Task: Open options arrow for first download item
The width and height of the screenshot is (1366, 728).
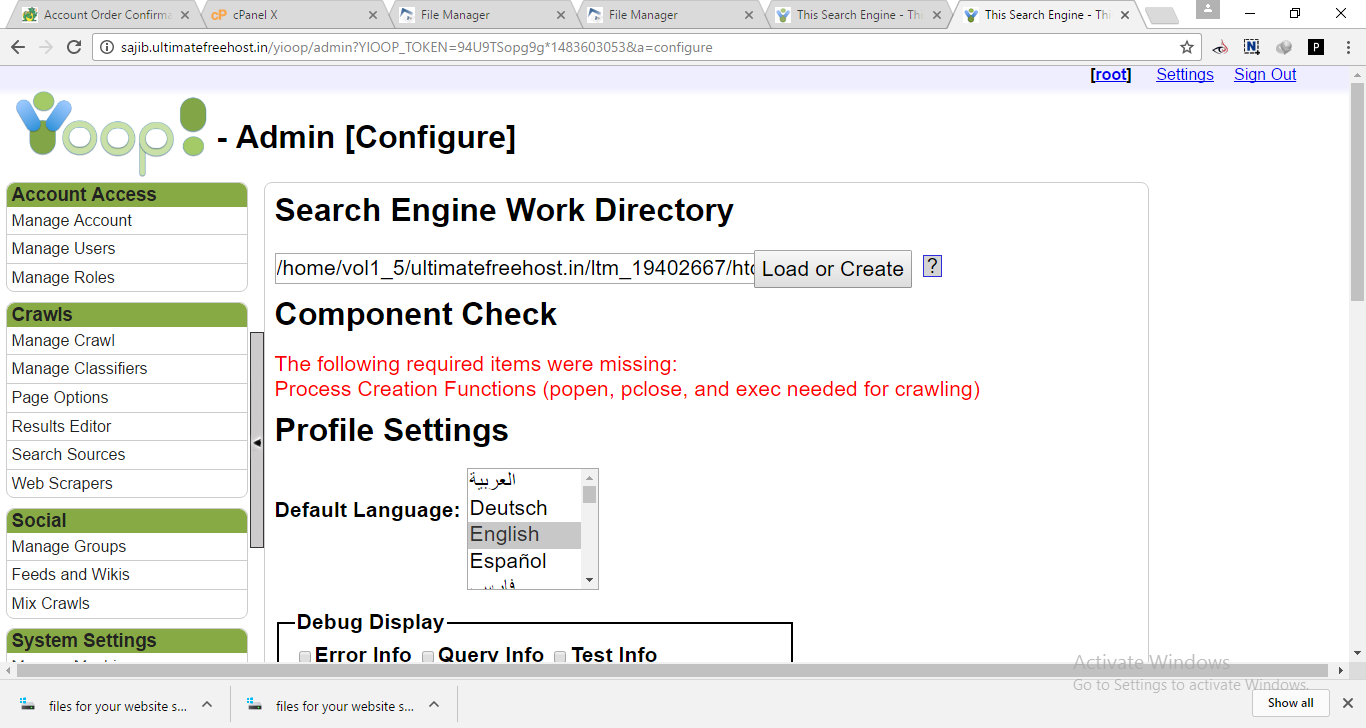Action: tap(207, 704)
